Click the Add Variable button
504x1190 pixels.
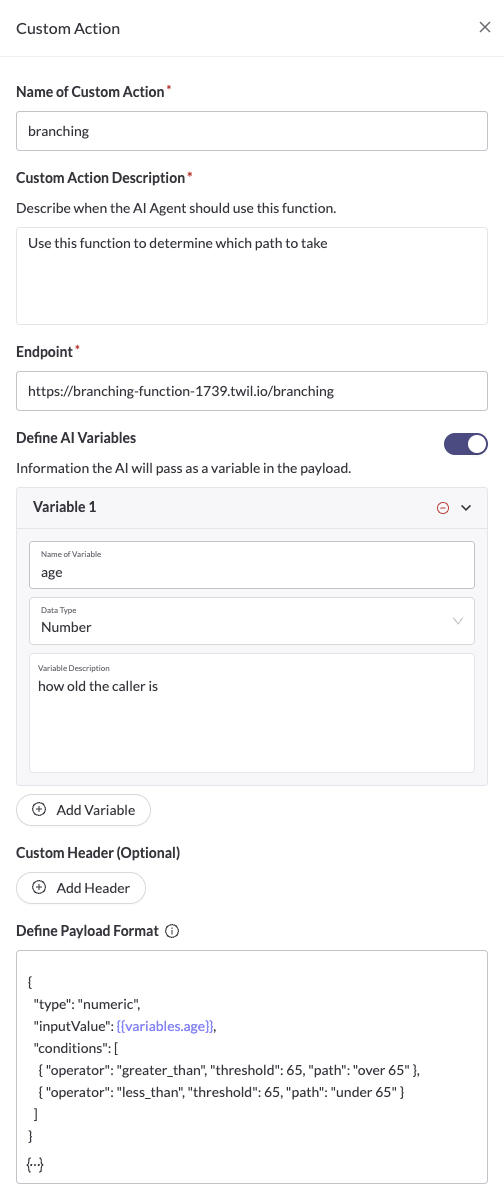click(83, 810)
